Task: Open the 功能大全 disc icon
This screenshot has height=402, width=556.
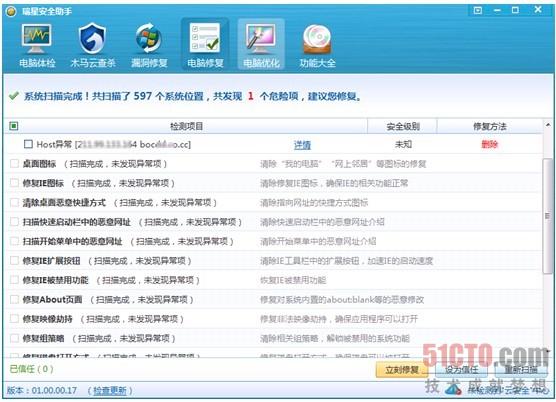Action: (317, 39)
